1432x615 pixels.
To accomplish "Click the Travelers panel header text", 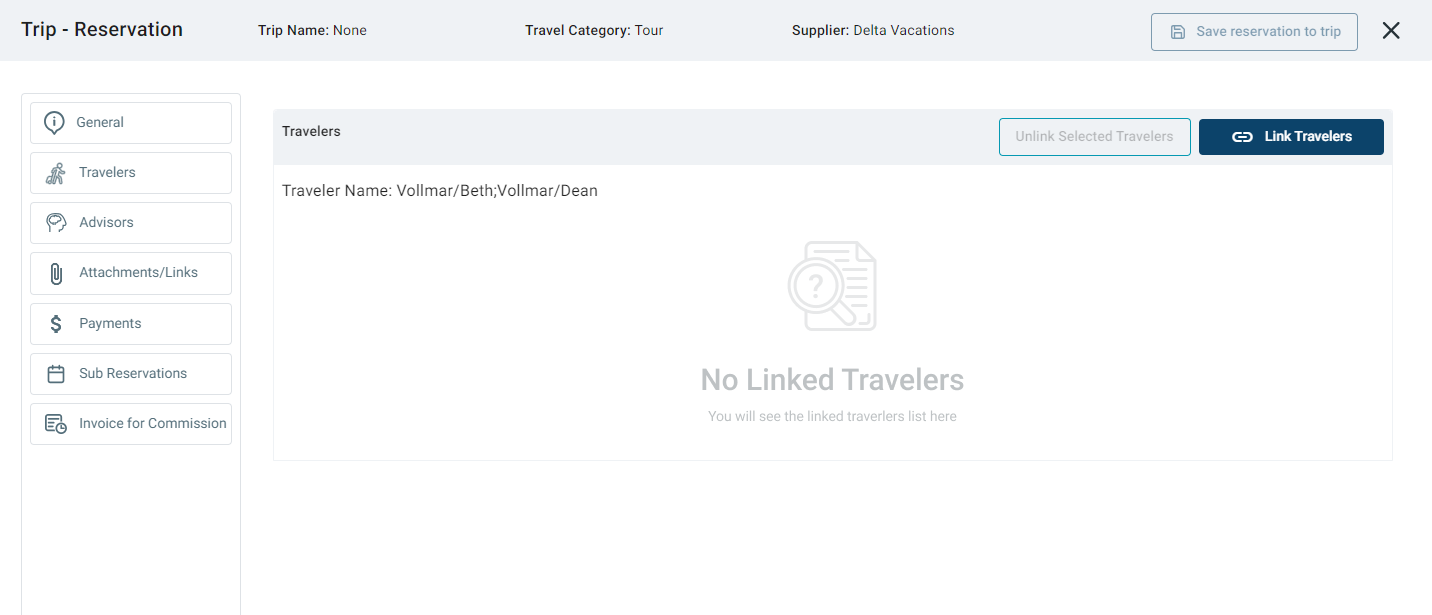I will (x=311, y=132).
